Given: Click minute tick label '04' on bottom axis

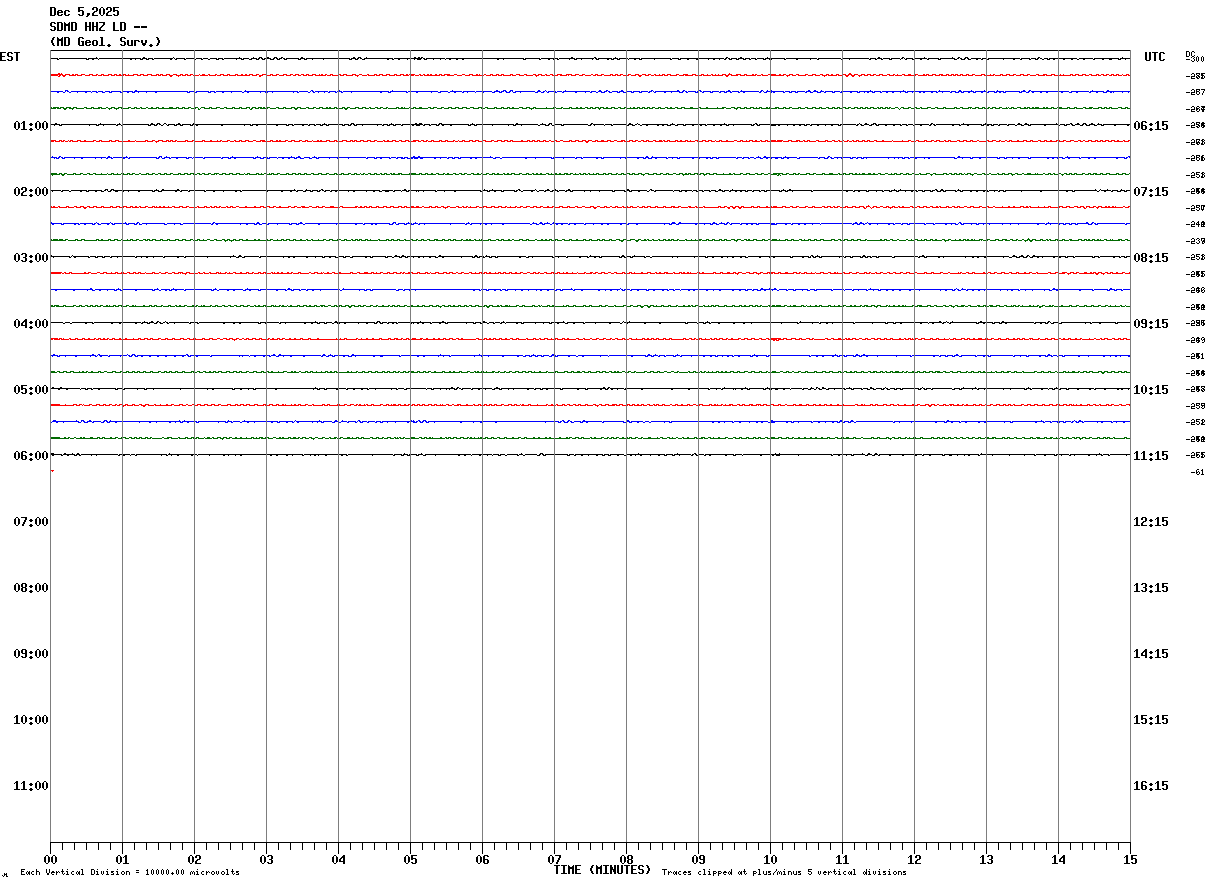Looking at the screenshot, I should (338, 859).
